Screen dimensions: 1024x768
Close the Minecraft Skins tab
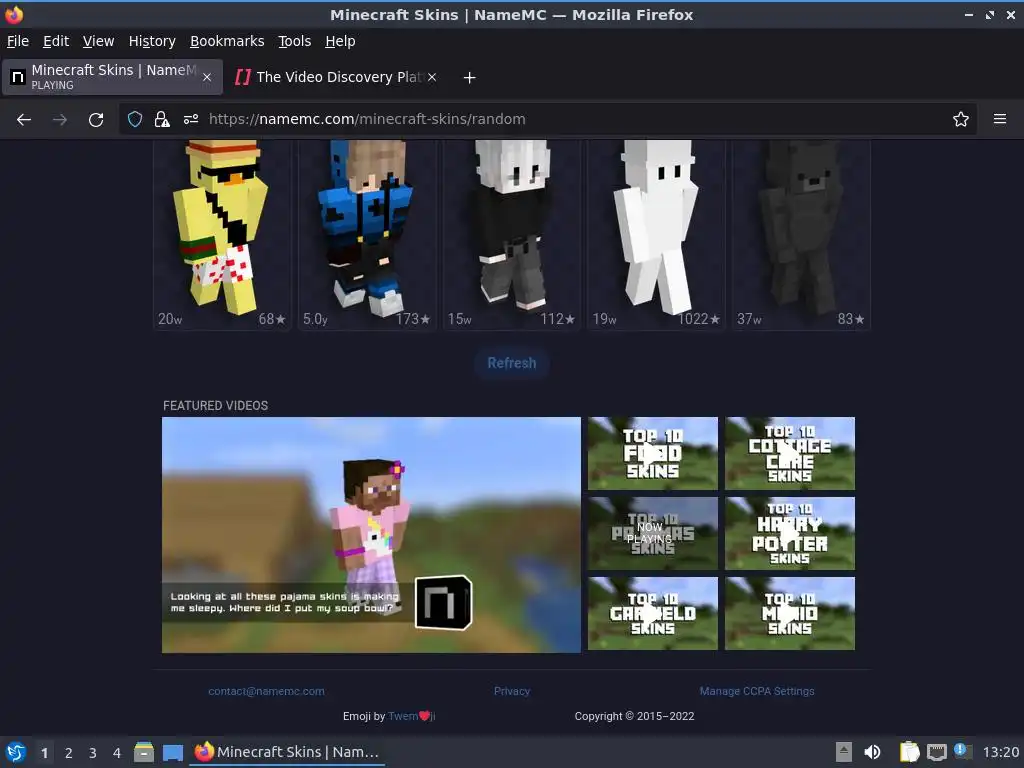[x=207, y=77]
